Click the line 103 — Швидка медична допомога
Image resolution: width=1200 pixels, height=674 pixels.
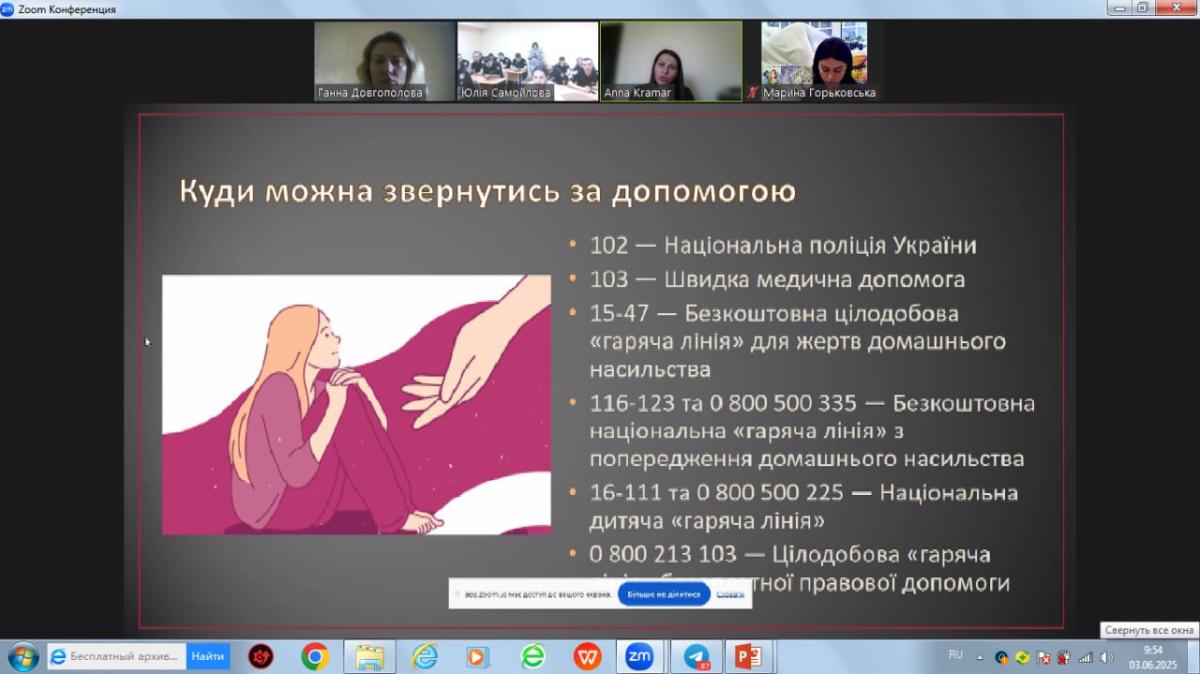[777, 279]
